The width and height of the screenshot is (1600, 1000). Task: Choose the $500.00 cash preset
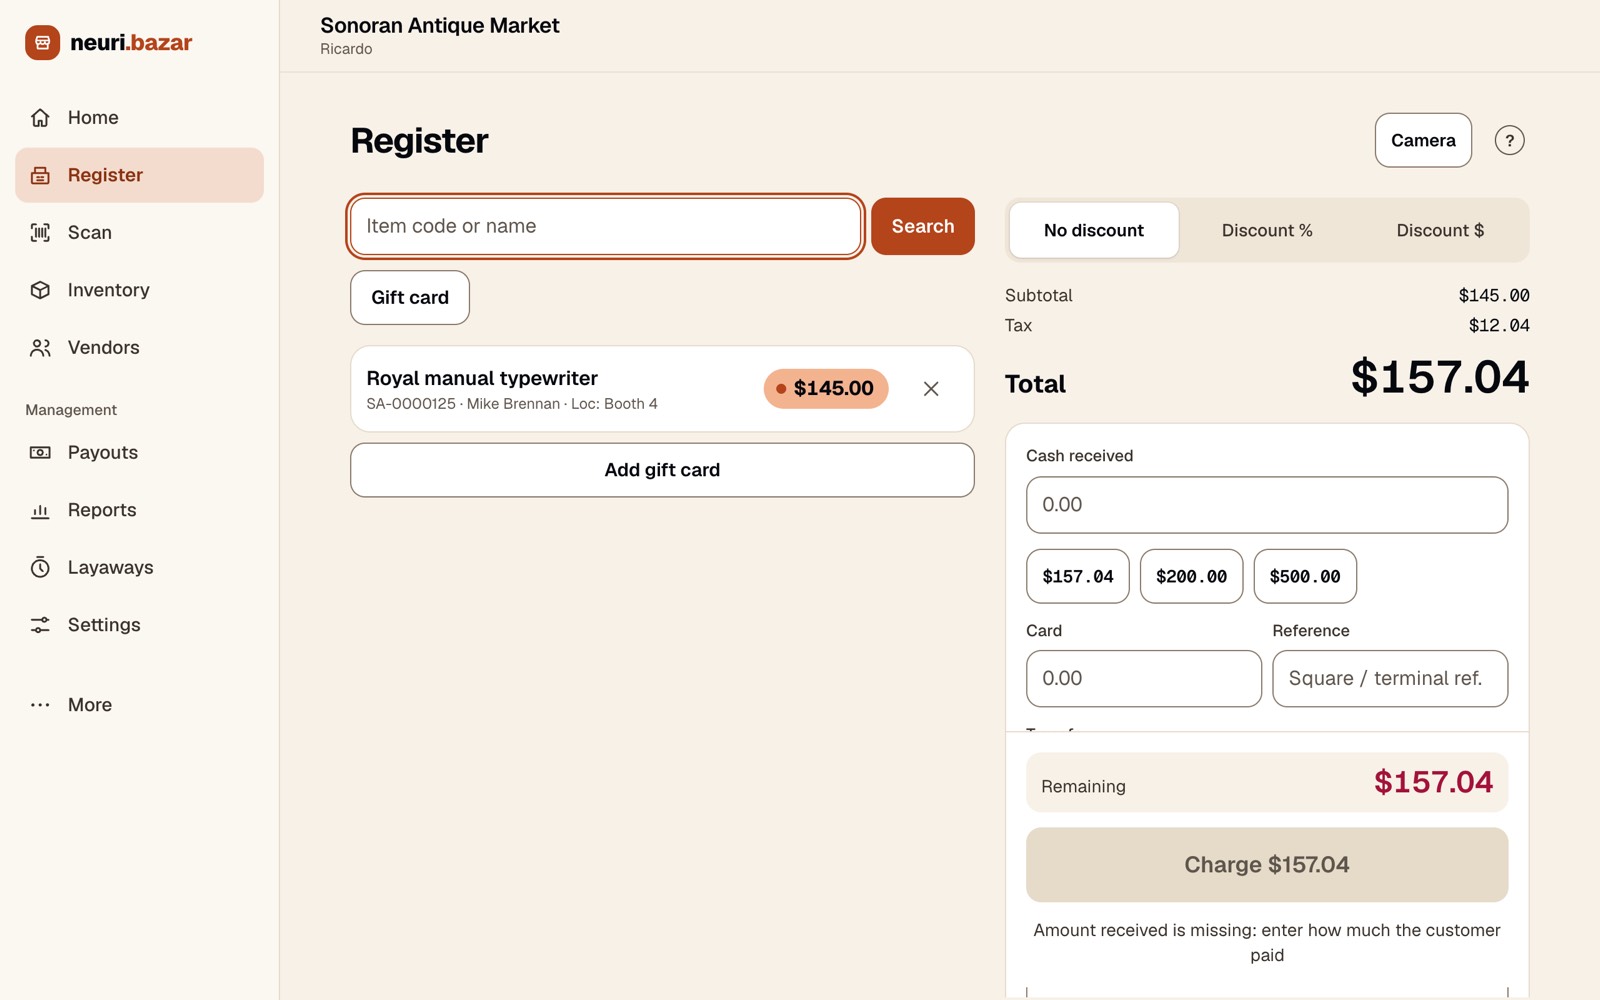coord(1305,576)
